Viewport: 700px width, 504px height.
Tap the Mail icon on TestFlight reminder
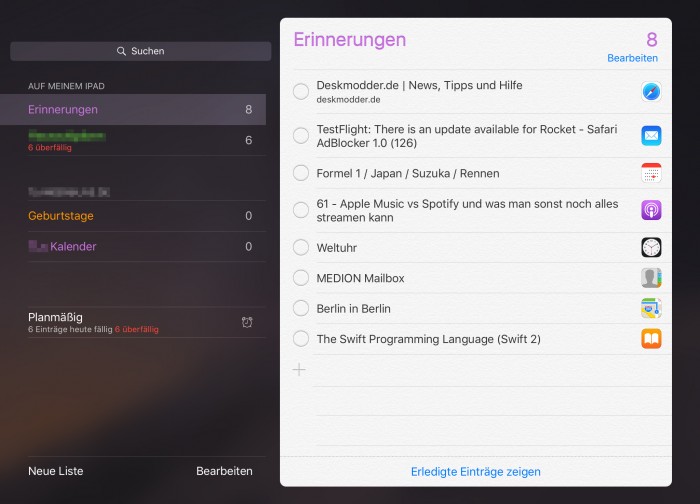651,136
